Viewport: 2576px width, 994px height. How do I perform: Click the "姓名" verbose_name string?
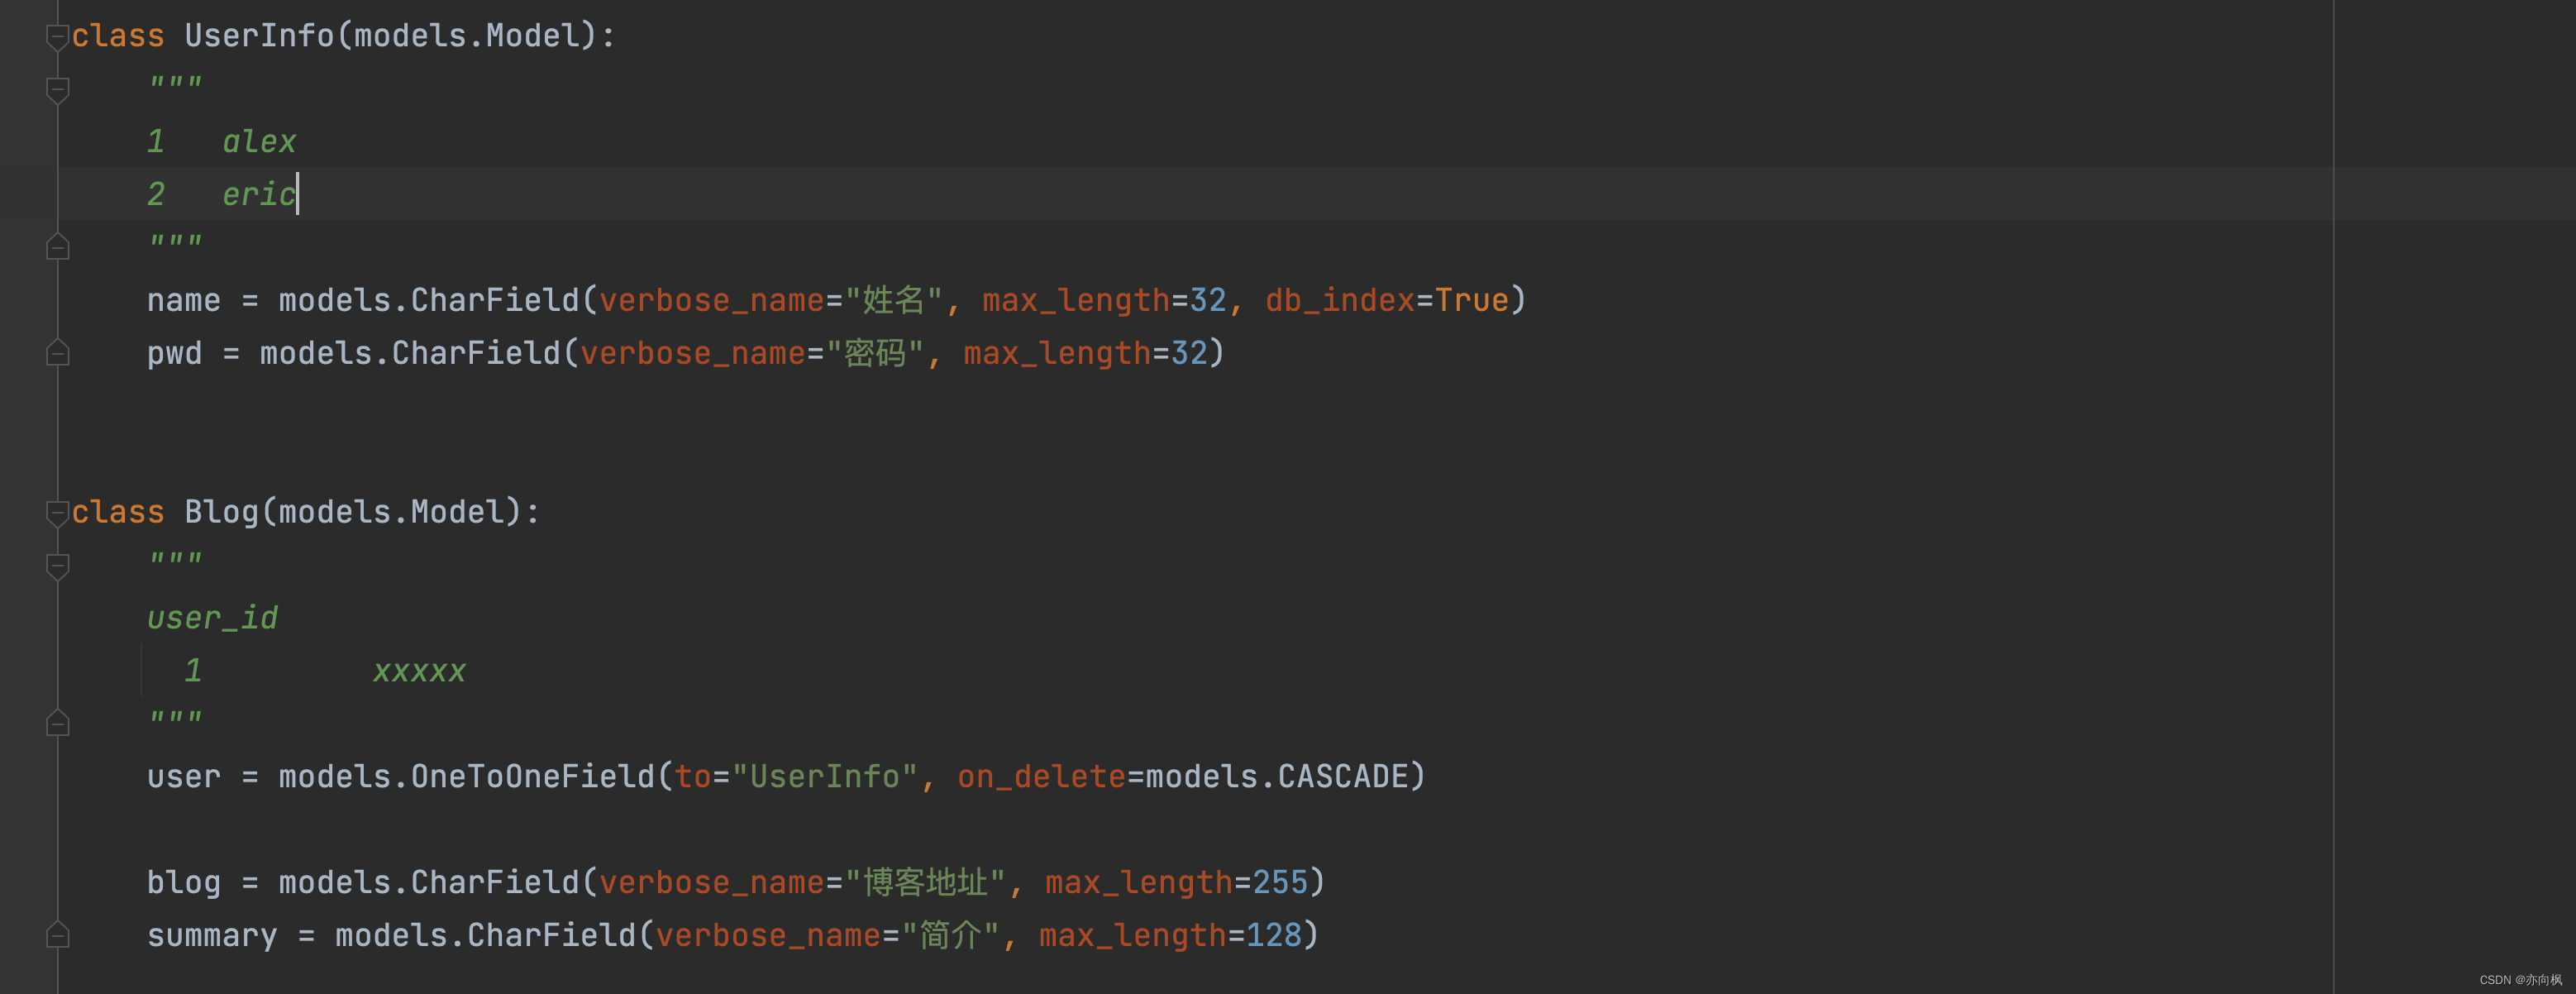pyautogui.click(x=893, y=301)
